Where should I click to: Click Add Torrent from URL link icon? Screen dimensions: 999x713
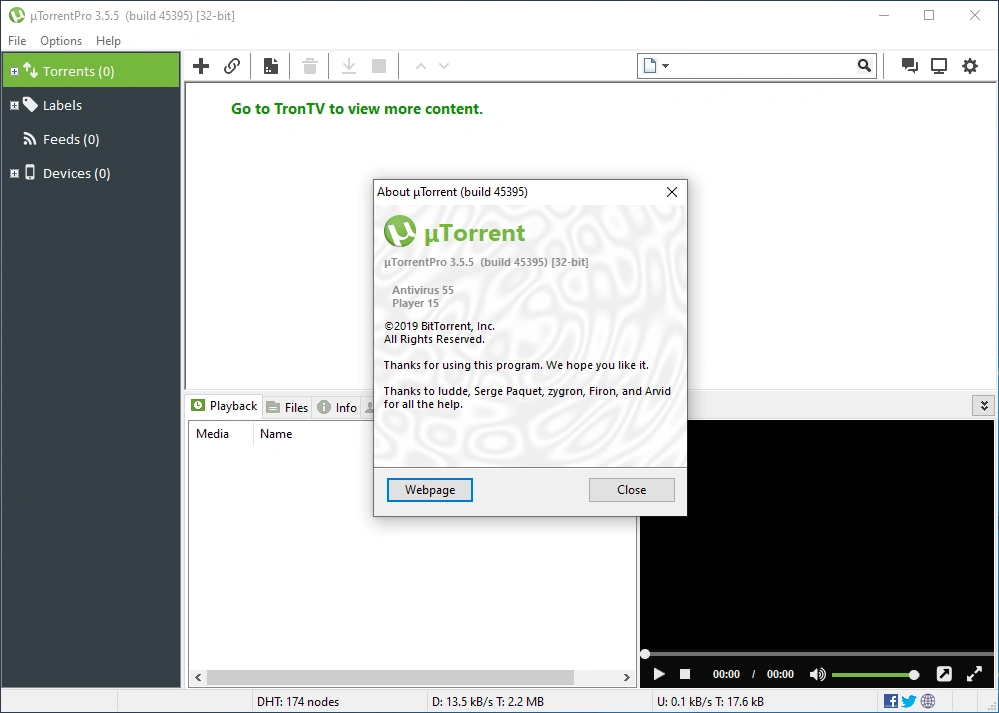coord(232,66)
